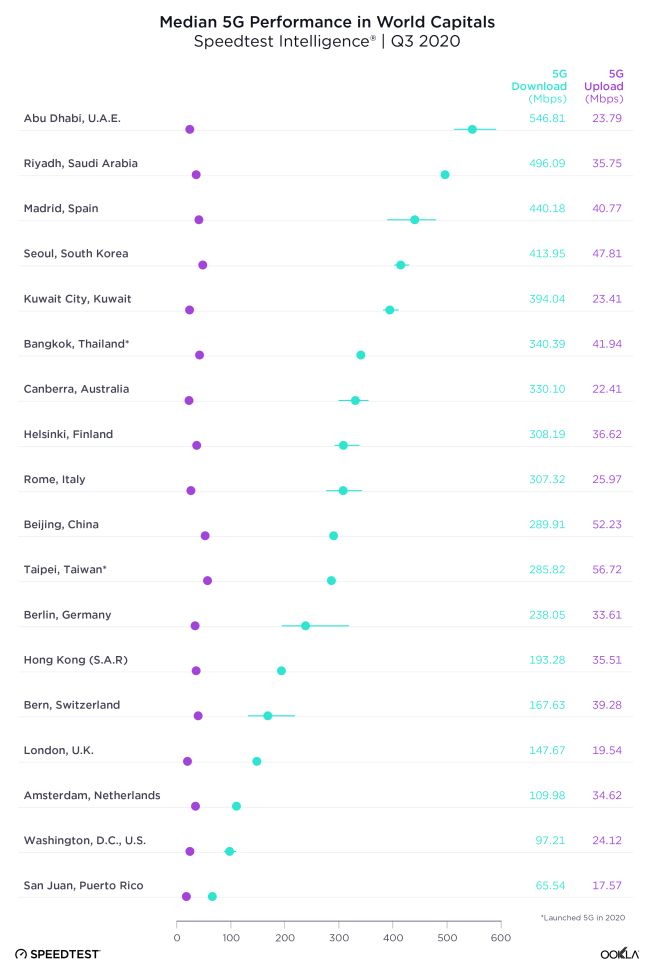Click the Washington, D.C., U.S. label
Screen dimensions: 655x978
tap(85, 840)
